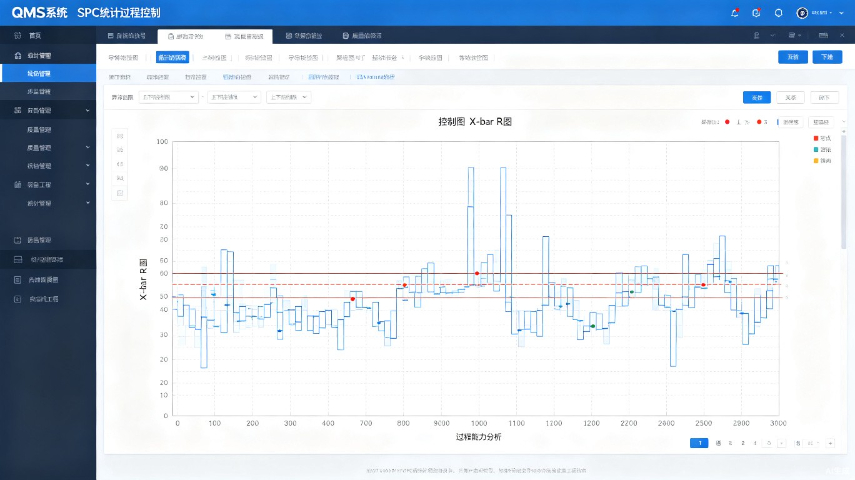Image resolution: width=855 pixels, height=480 pixels.
Task: Go to page 1 in pagination
Action: [x=699, y=443]
